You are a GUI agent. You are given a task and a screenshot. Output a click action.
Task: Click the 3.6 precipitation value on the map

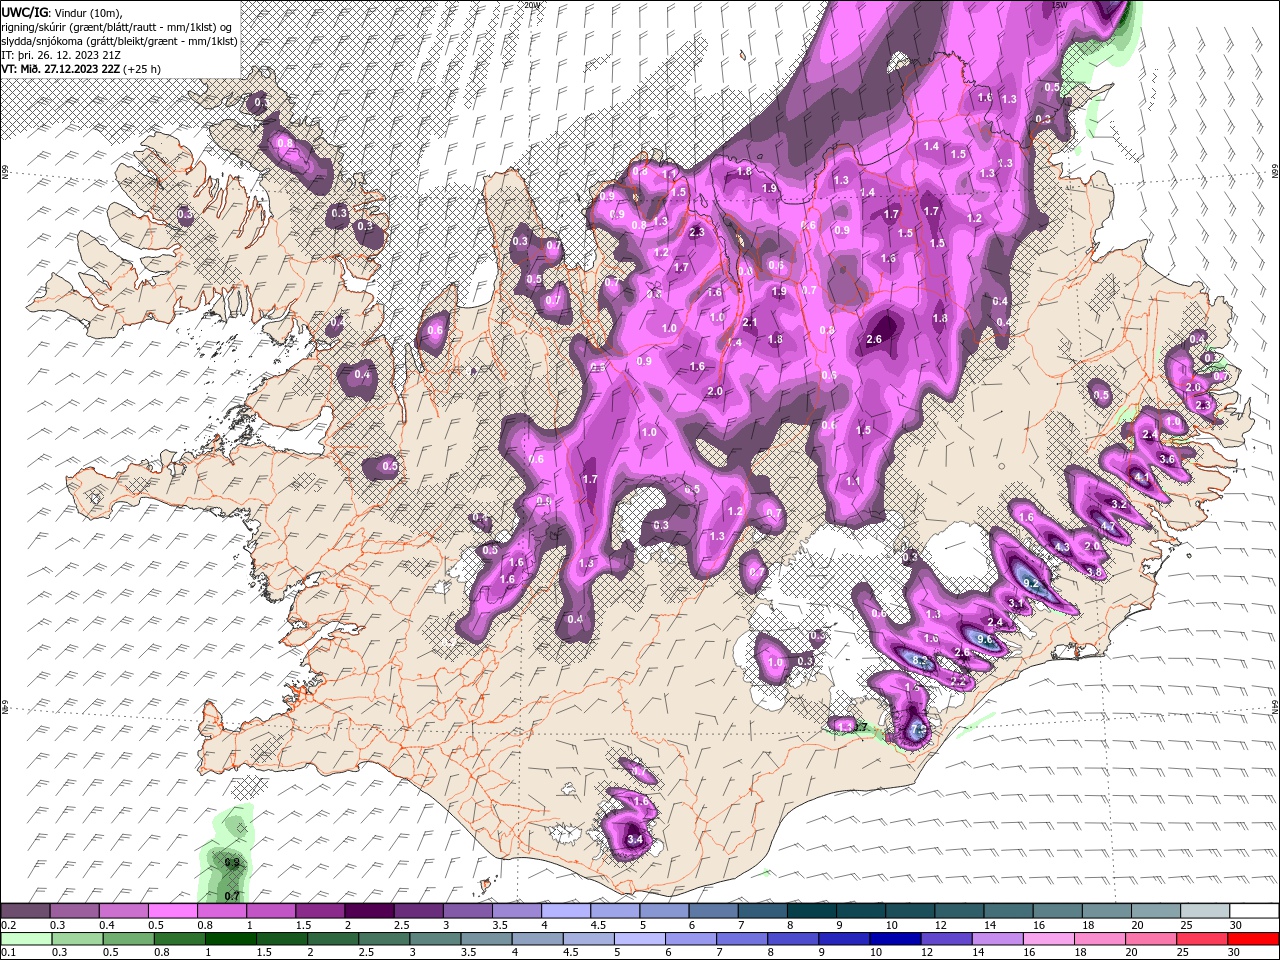click(x=1167, y=459)
